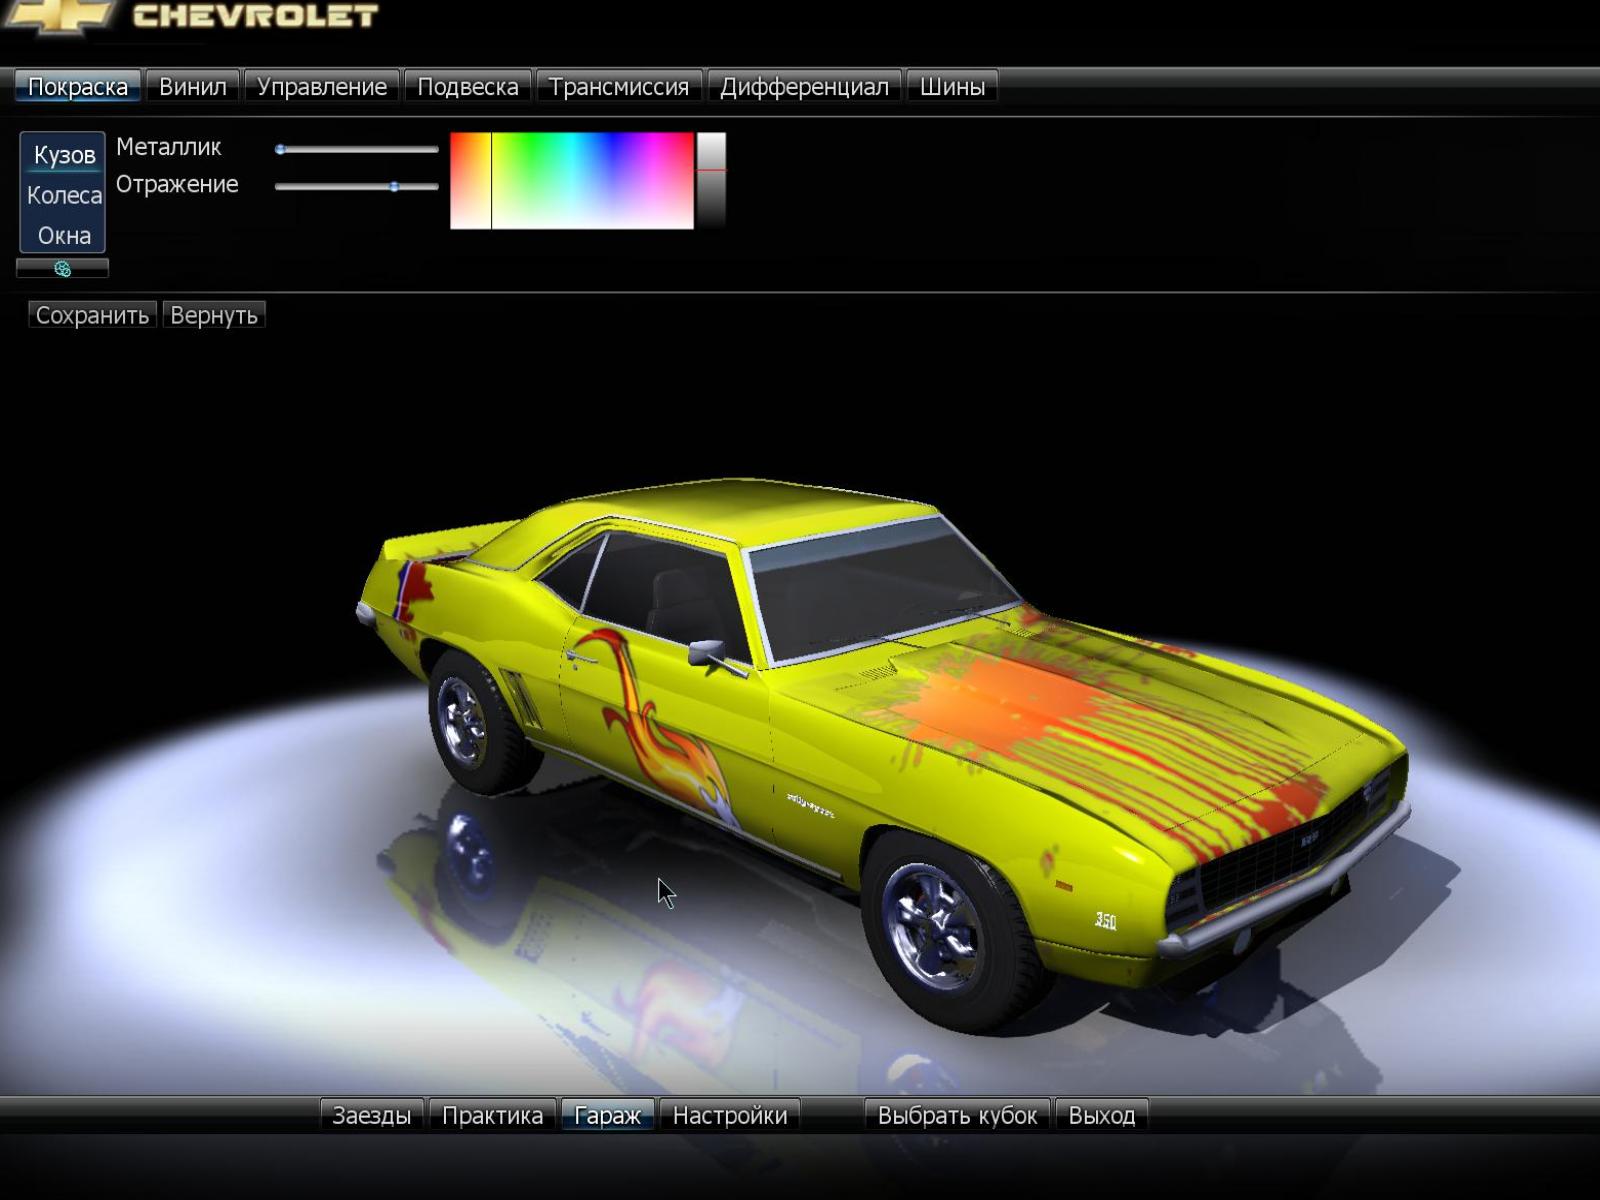
Task: Choose Окна as paint target
Action: 64,236
